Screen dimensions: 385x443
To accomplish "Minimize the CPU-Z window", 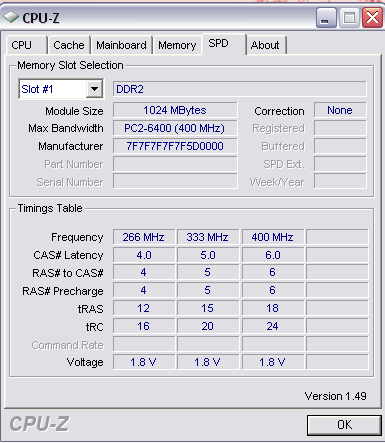I will 326,18.
